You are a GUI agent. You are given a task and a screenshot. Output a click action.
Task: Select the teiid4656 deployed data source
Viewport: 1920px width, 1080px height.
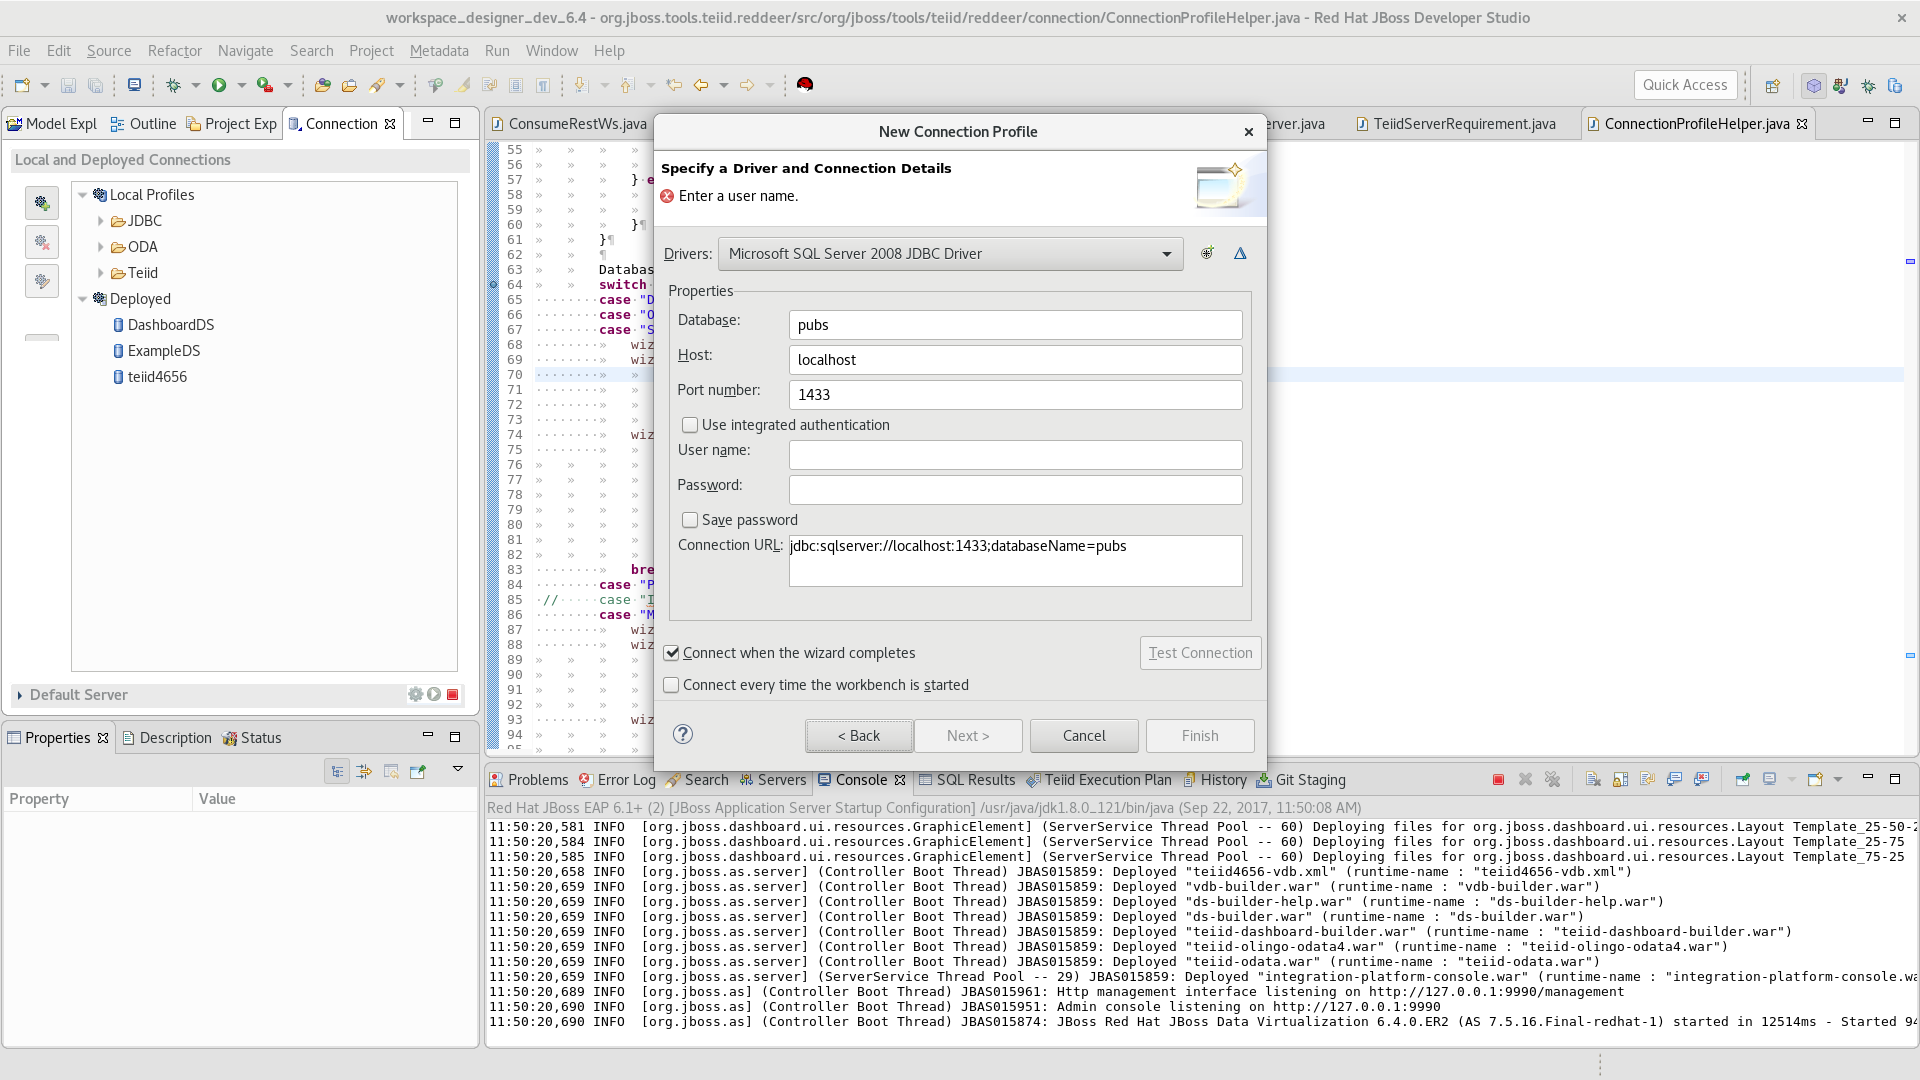(157, 377)
